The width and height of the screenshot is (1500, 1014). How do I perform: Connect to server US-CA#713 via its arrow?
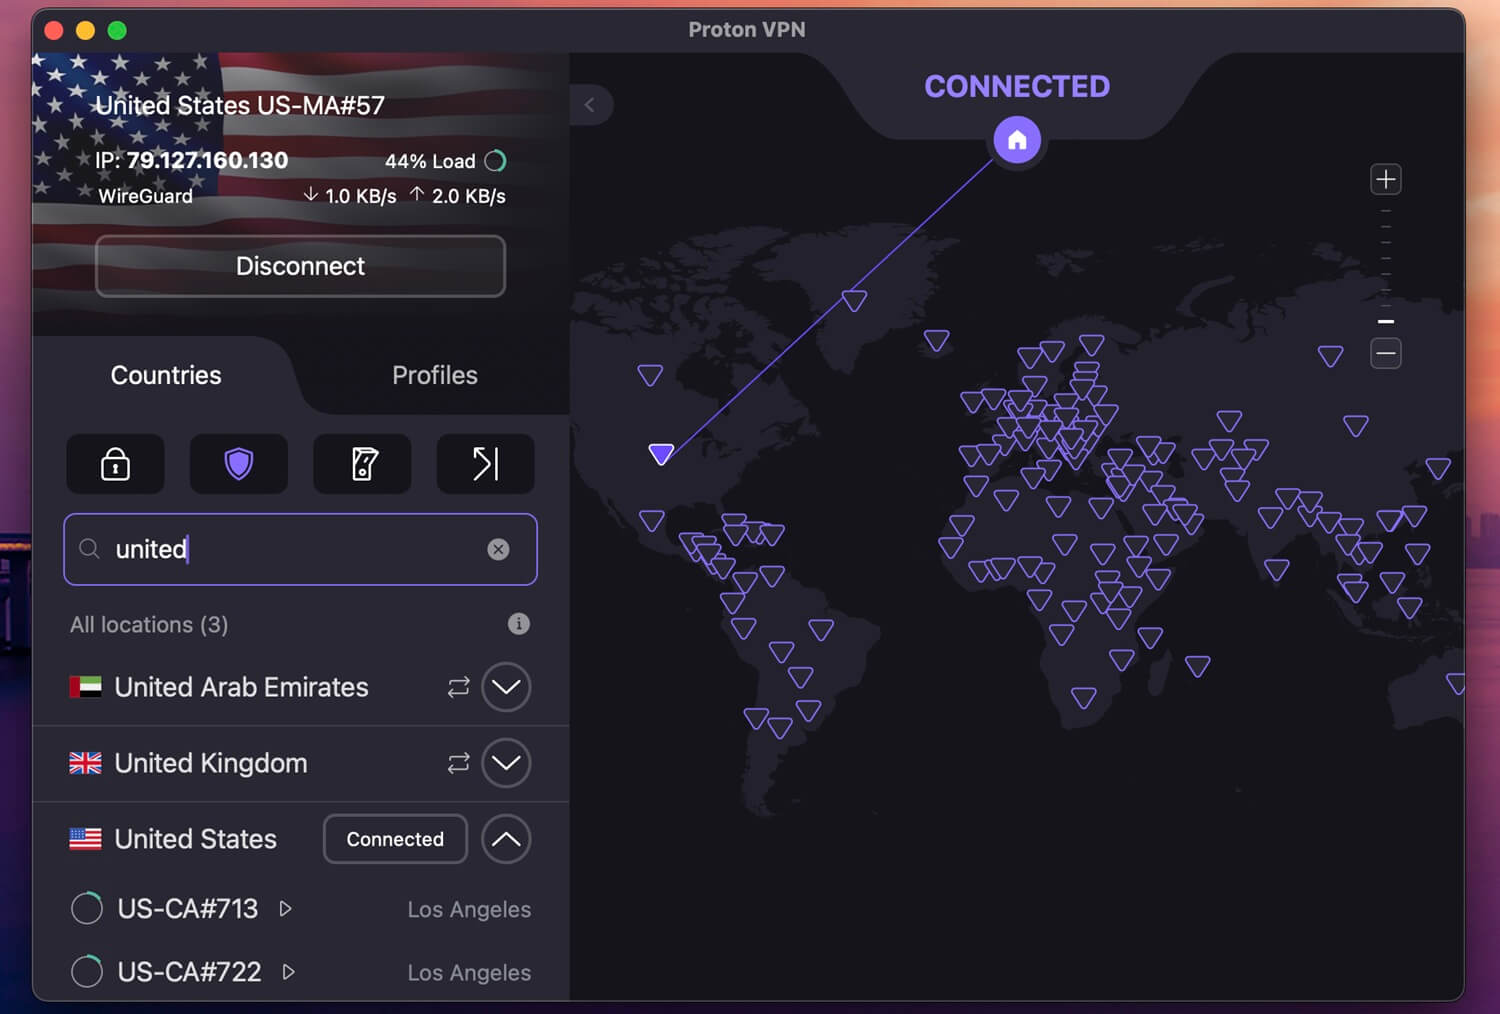tap(286, 909)
